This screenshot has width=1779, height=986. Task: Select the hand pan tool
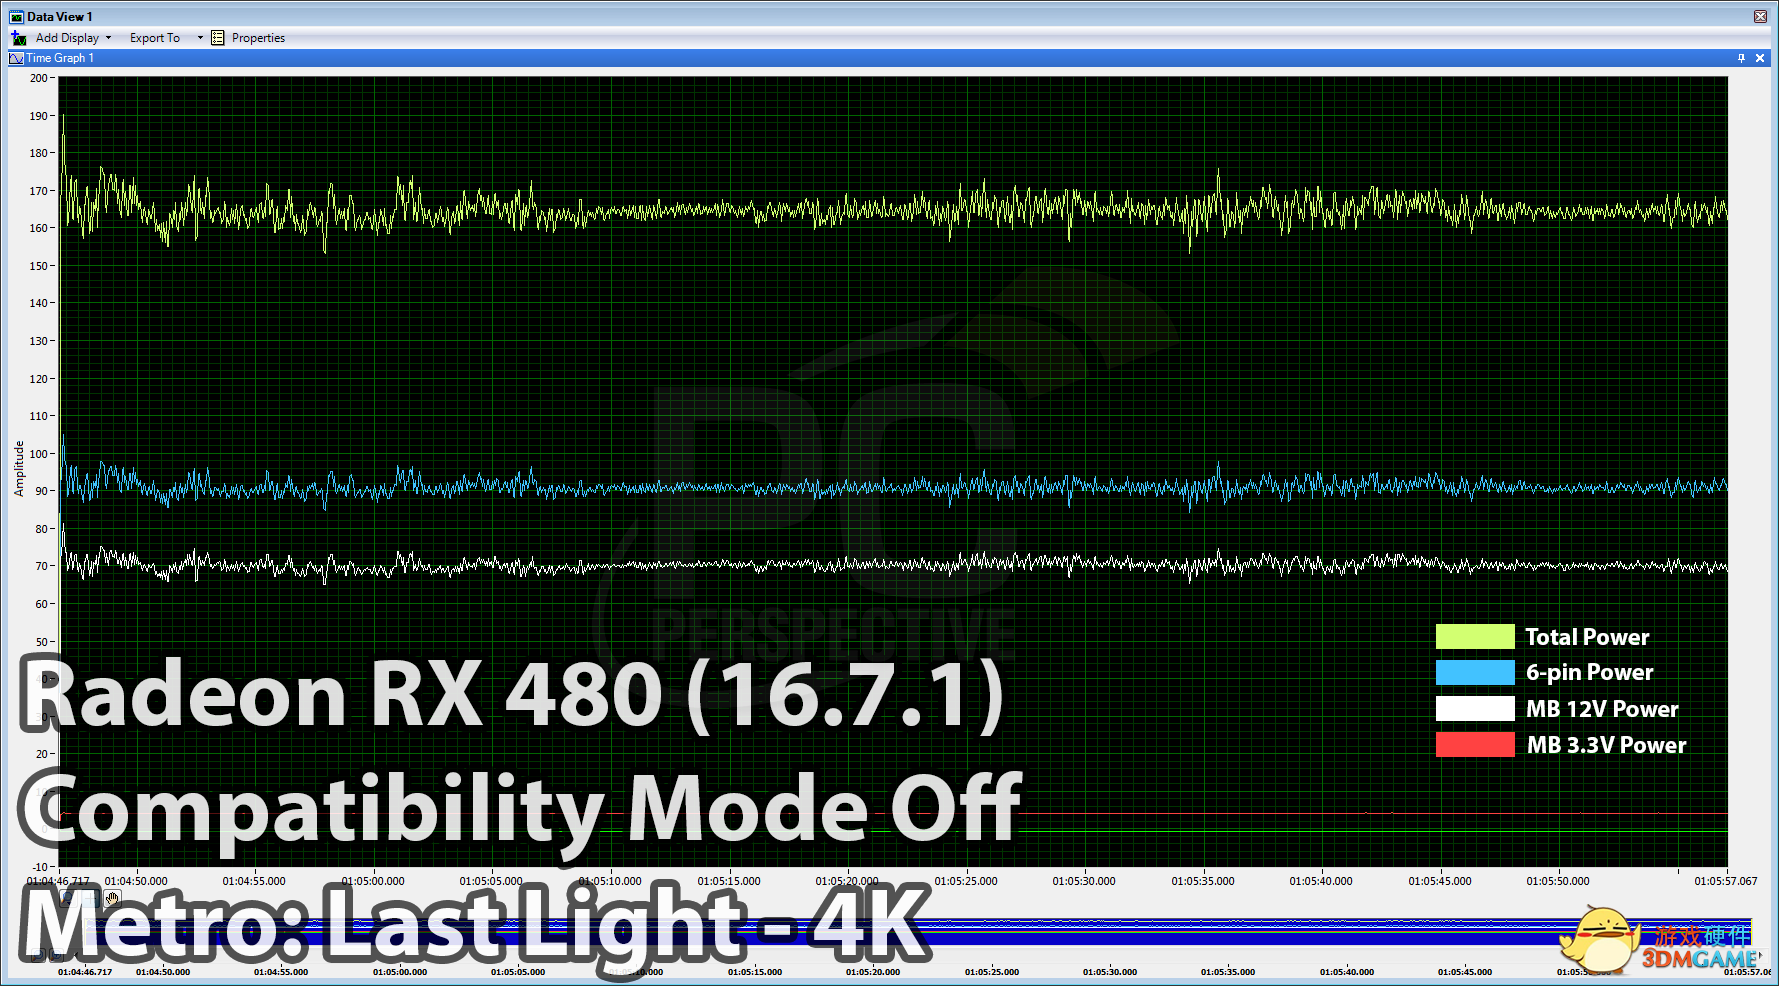[x=112, y=898]
